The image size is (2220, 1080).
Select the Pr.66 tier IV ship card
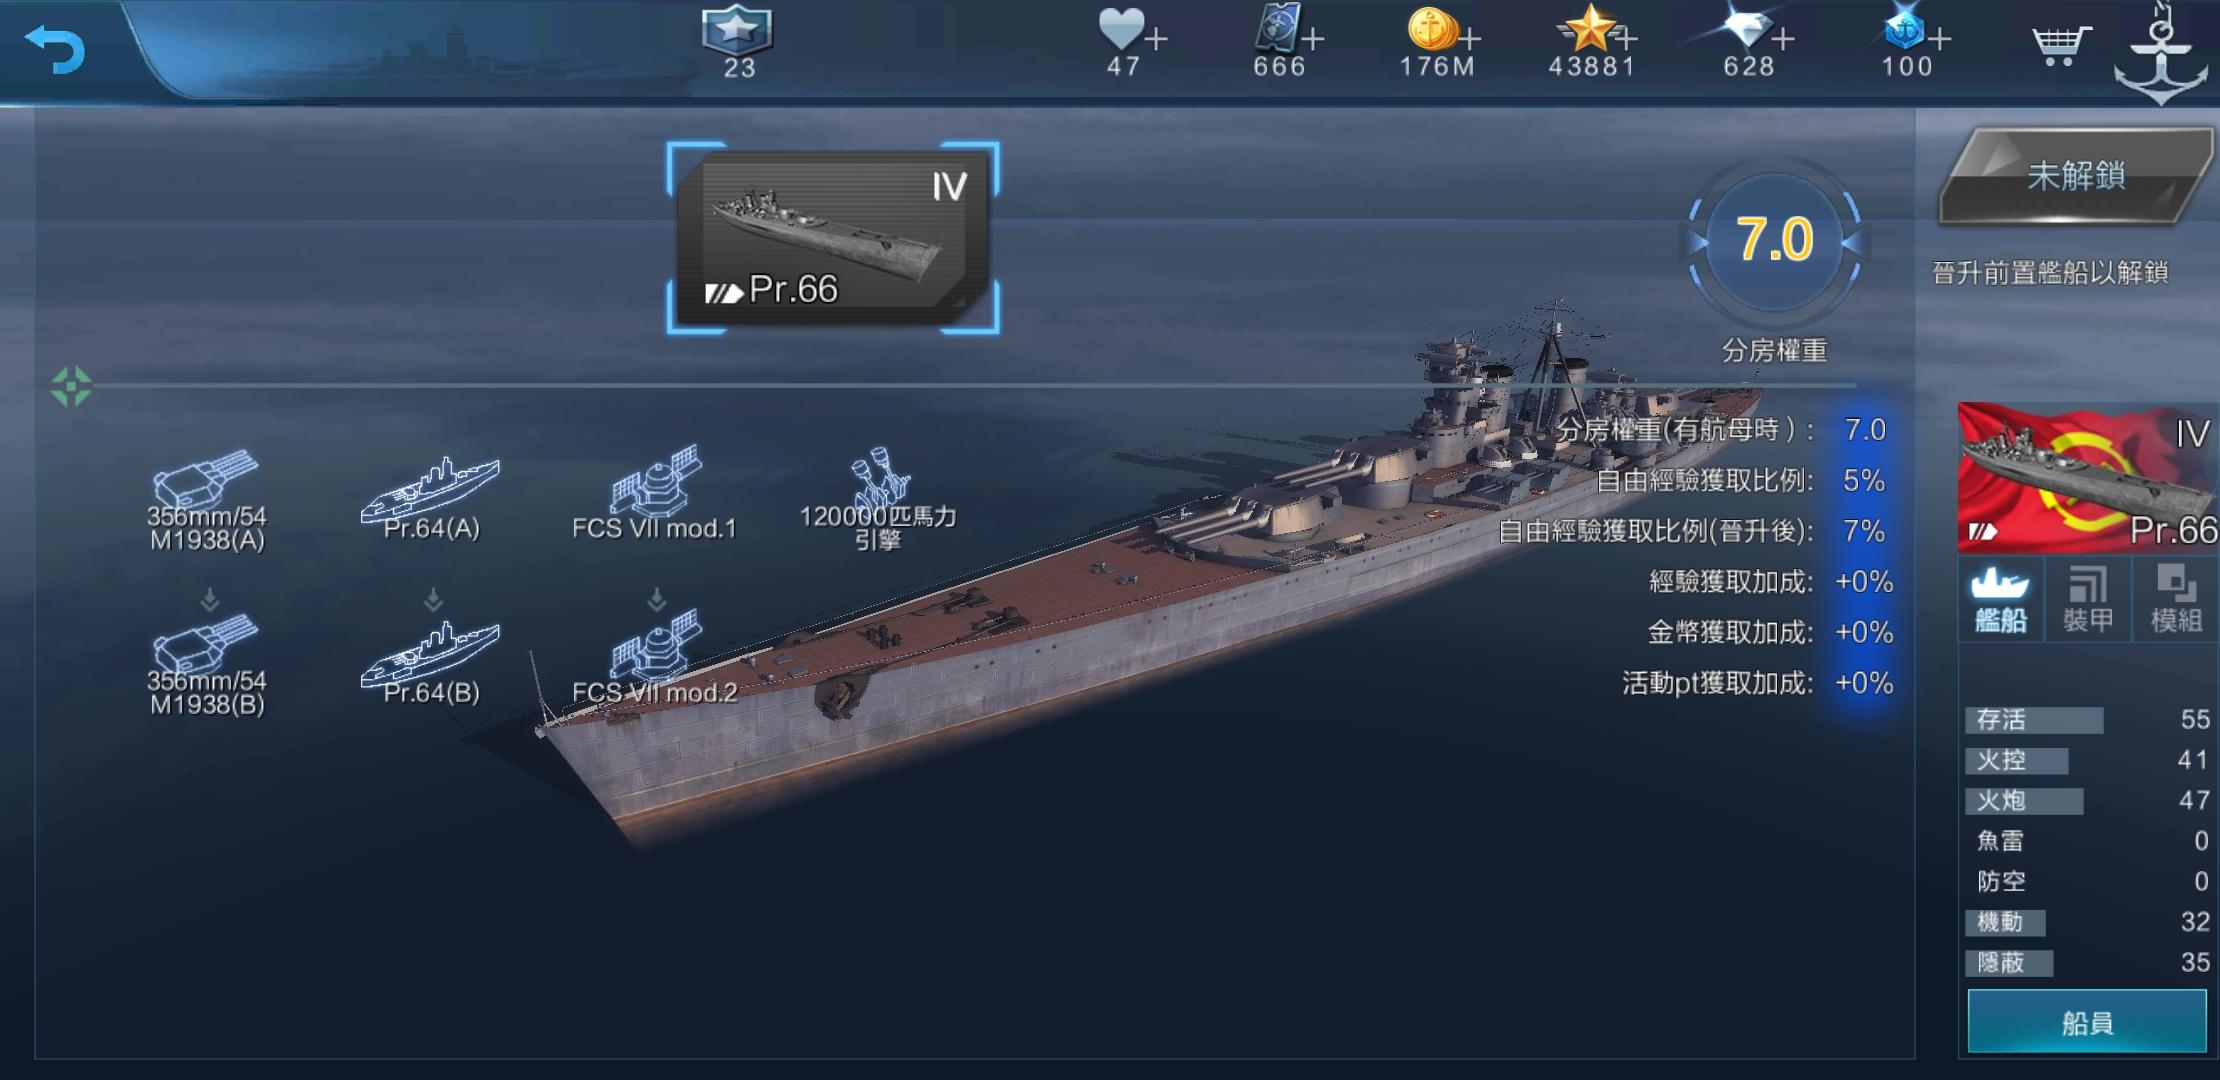click(833, 238)
